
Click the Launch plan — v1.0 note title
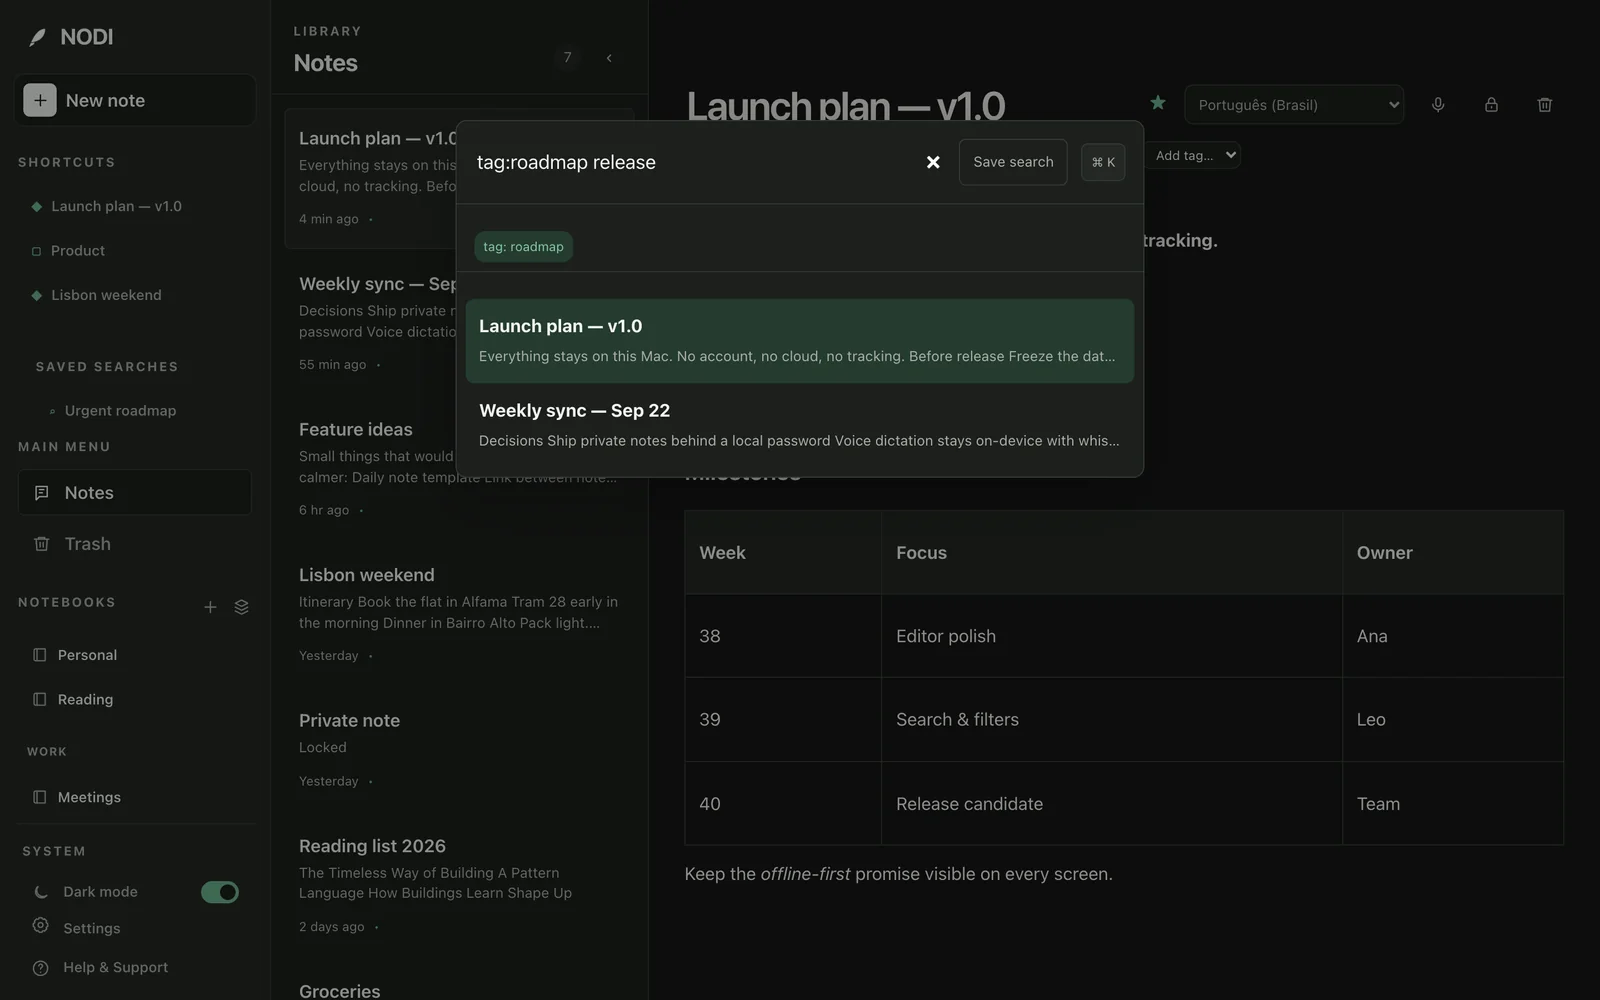pos(846,106)
